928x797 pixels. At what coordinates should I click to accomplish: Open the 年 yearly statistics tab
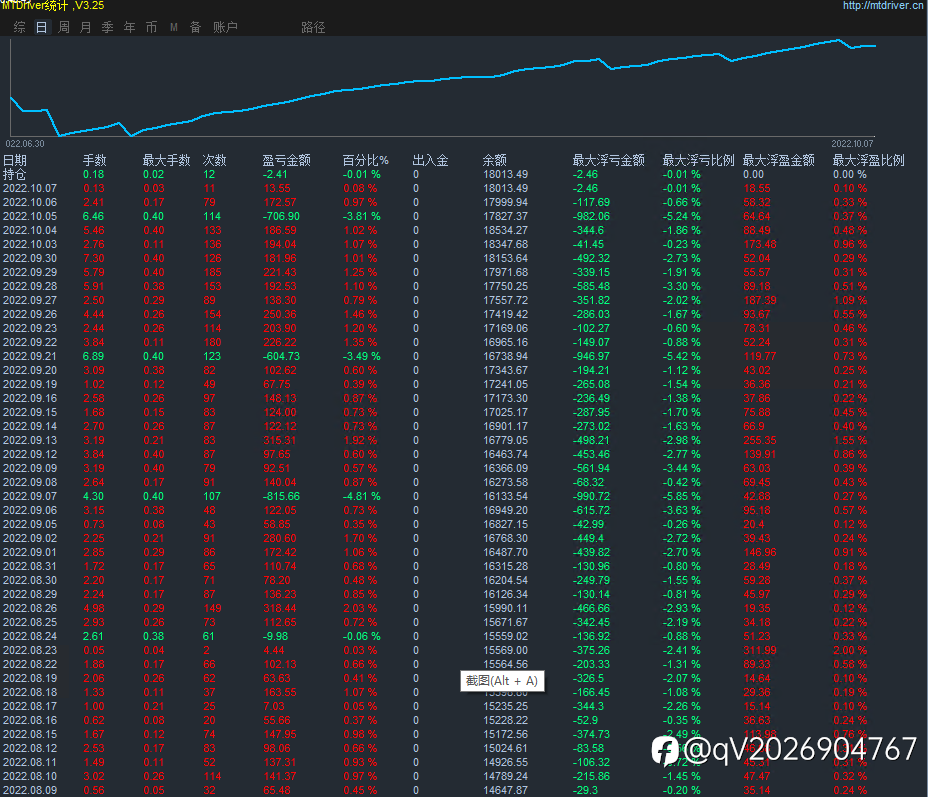130,27
